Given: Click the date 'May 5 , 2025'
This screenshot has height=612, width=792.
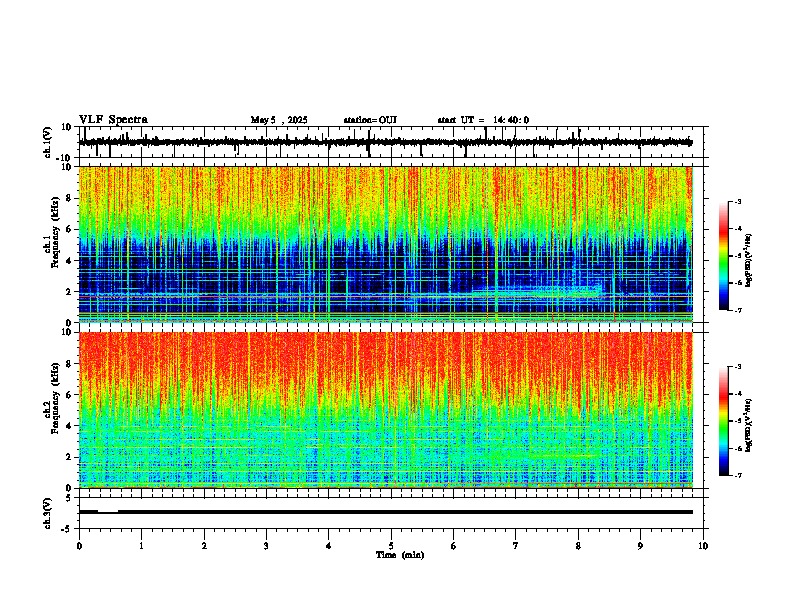Looking at the screenshot, I should (x=279, y=120).
